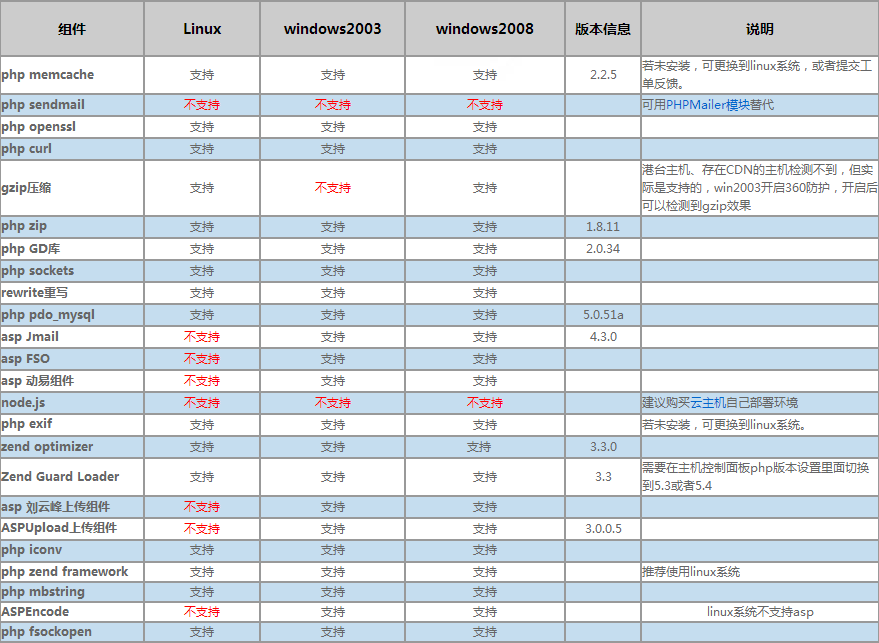
Task: Select the rewrite重写 row label
Action: (x=34, y=293)
